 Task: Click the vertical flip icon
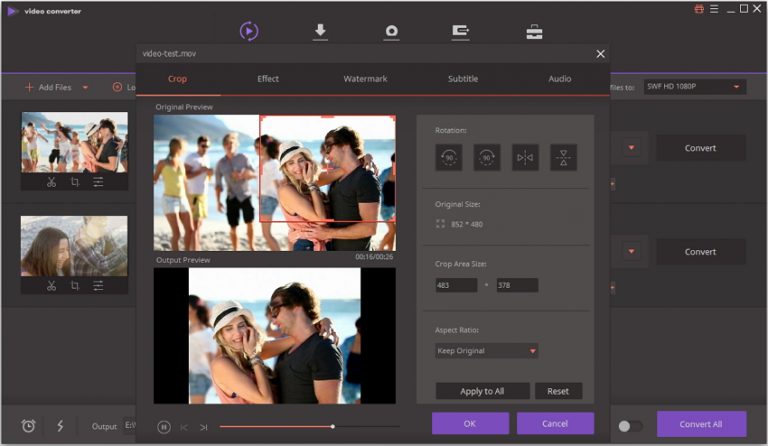click(563, 157)
